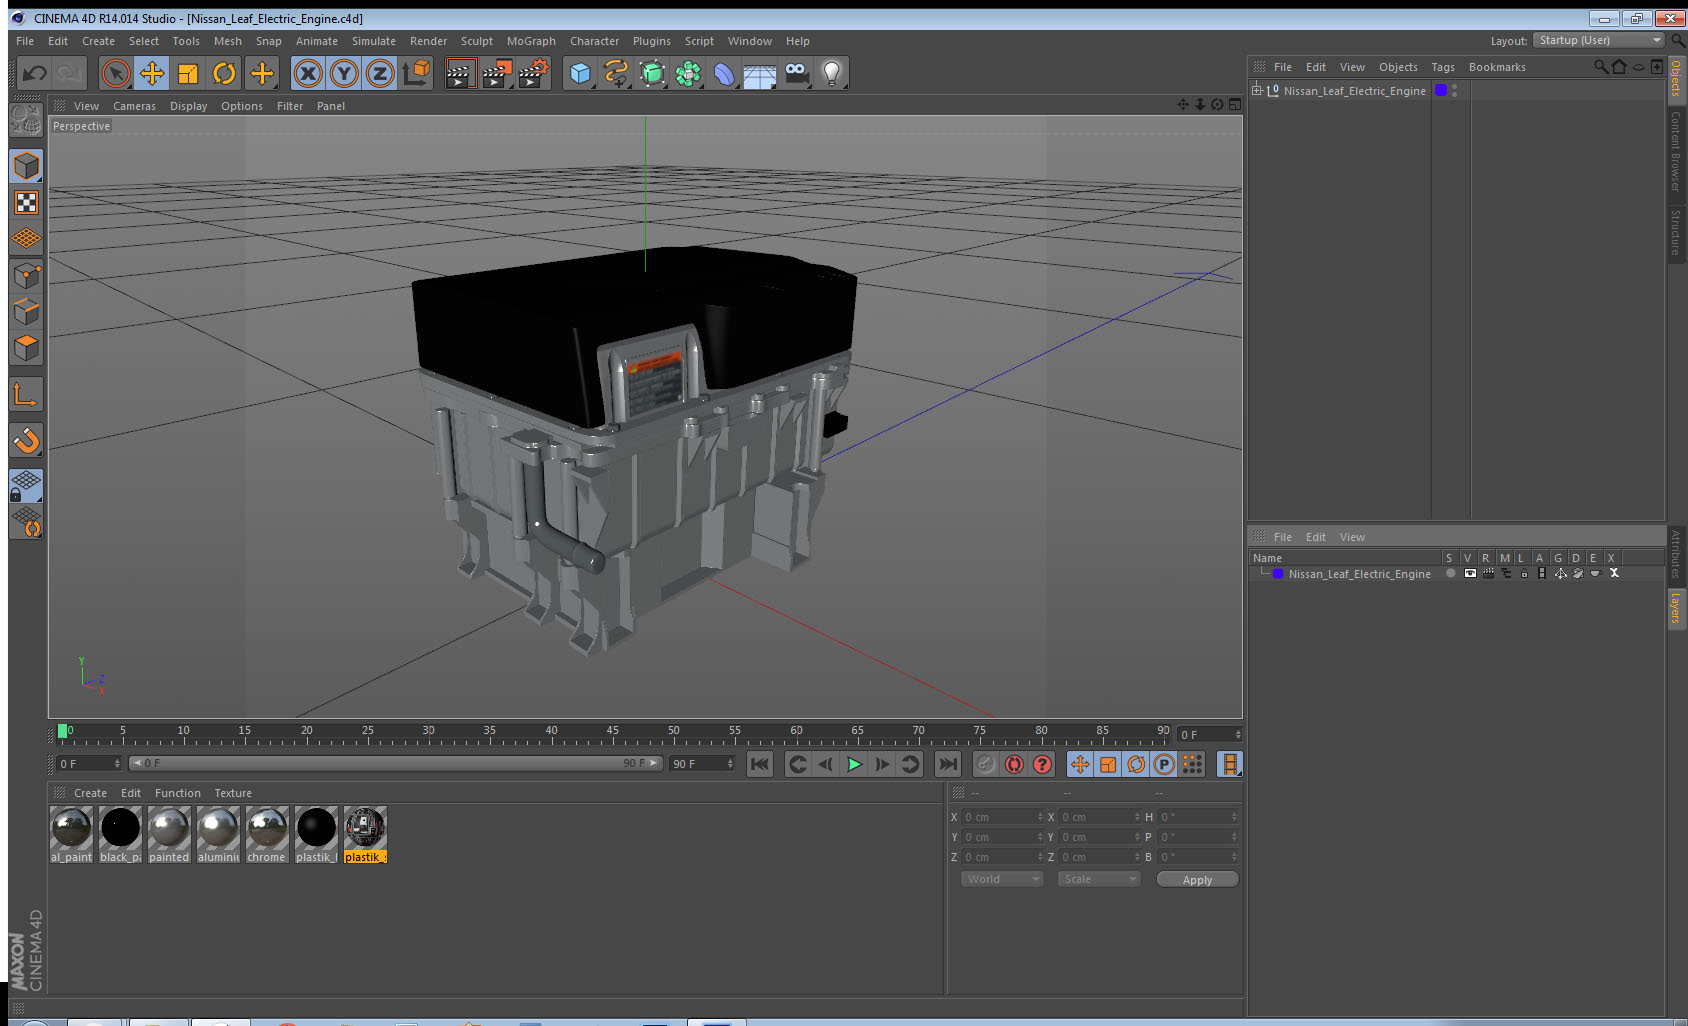Open the Sculpt menu

point(477,41)
